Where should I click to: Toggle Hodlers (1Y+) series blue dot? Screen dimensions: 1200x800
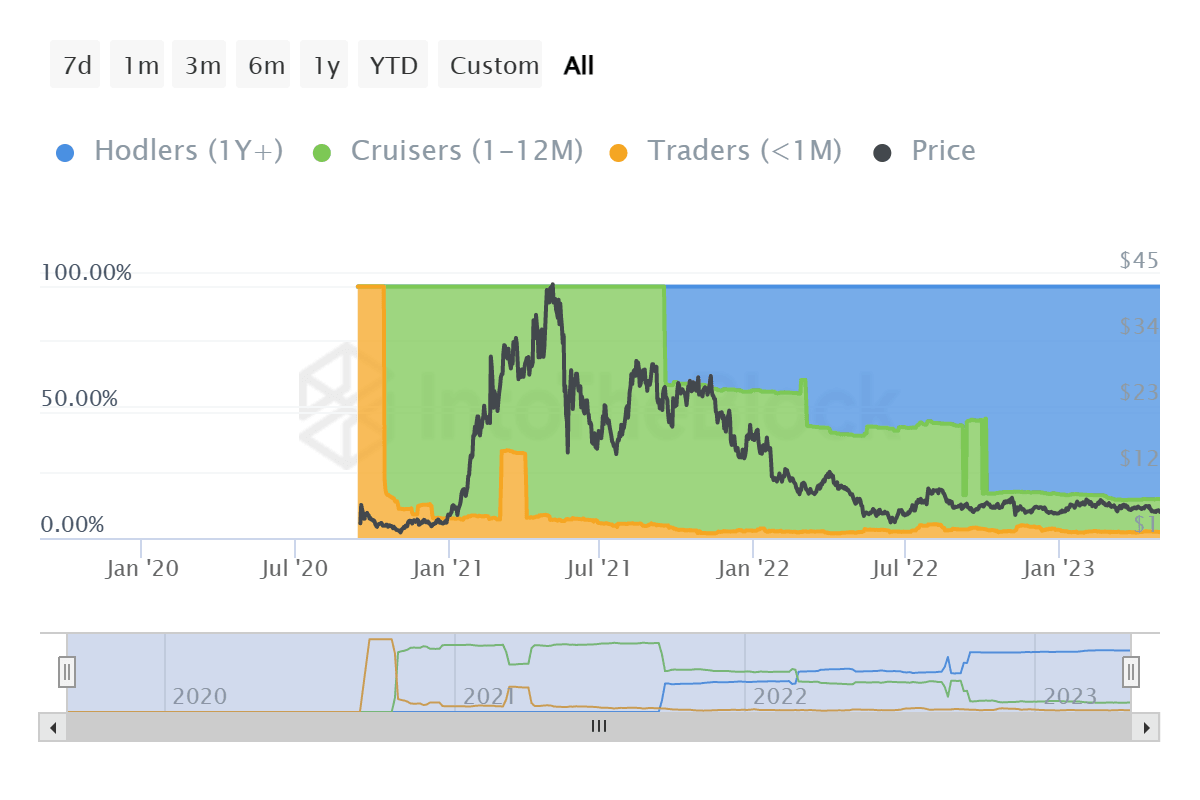[x=65, y=152]
